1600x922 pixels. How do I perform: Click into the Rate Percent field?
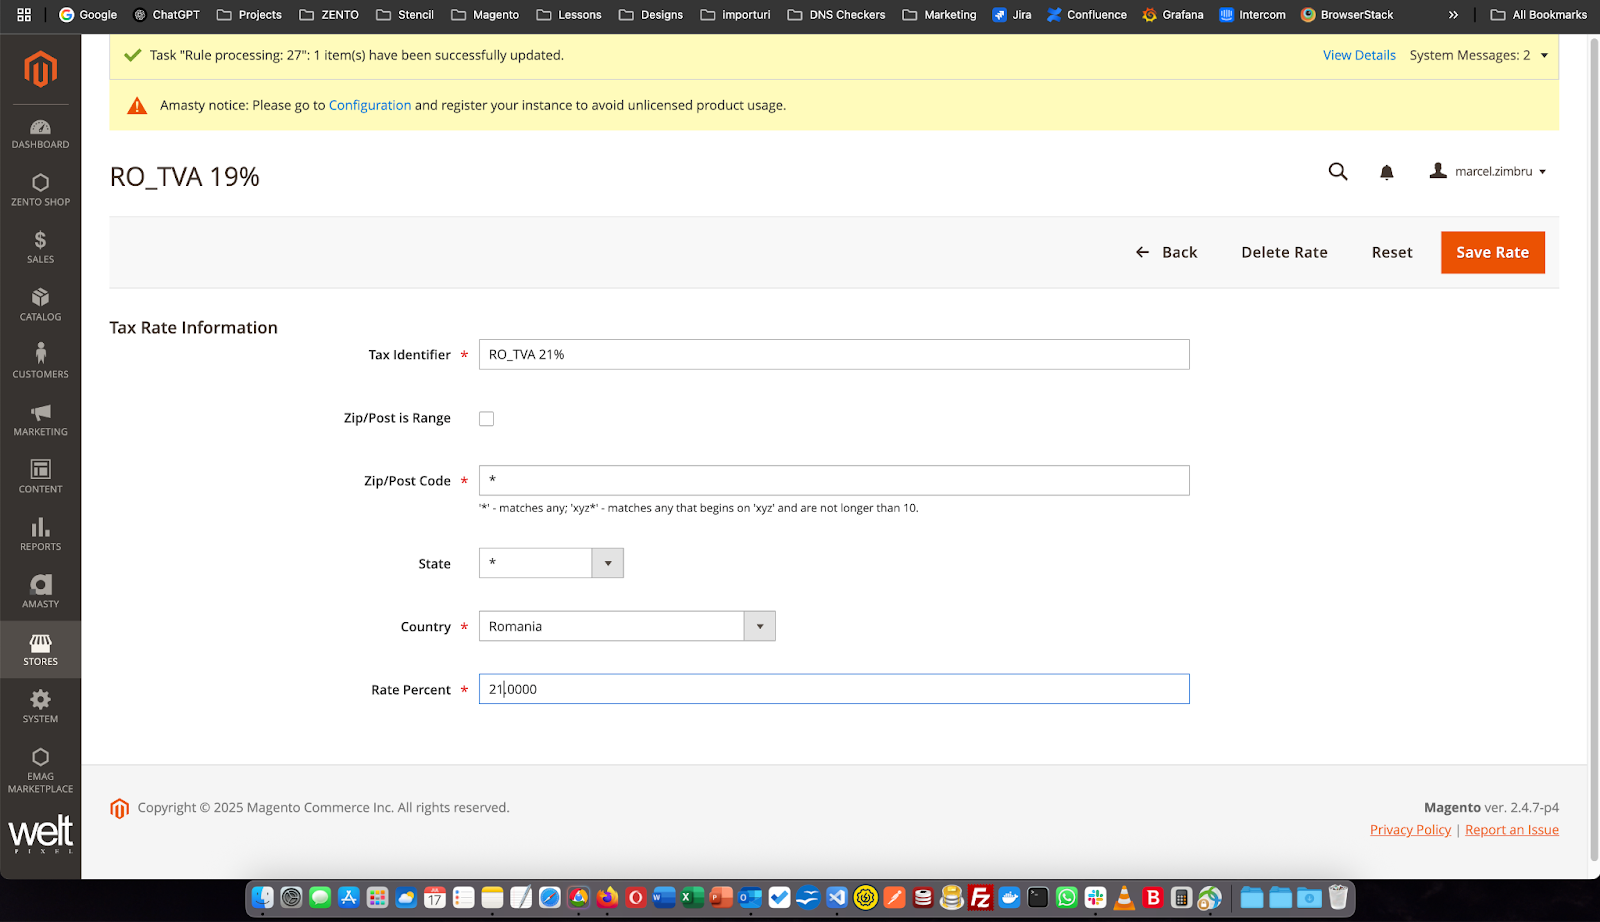click(x=834, y=689)
